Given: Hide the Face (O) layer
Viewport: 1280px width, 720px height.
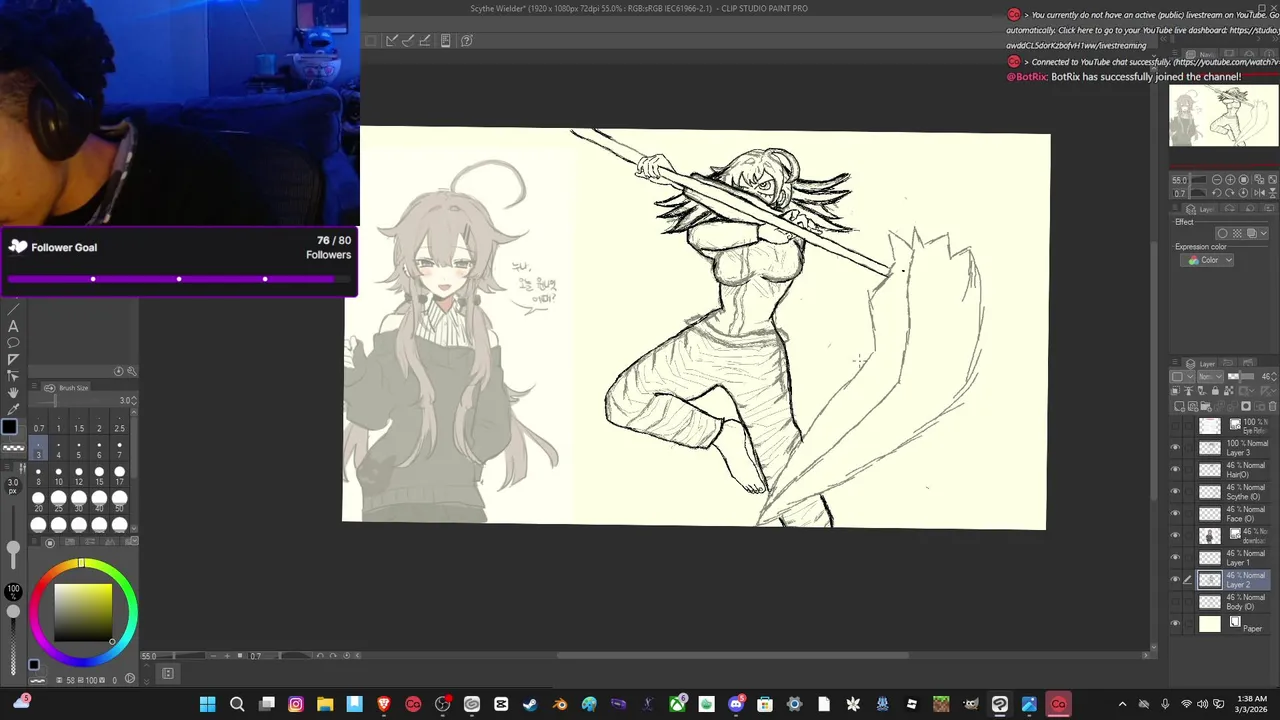Looking at the screenshot, I should (1175, 513).
